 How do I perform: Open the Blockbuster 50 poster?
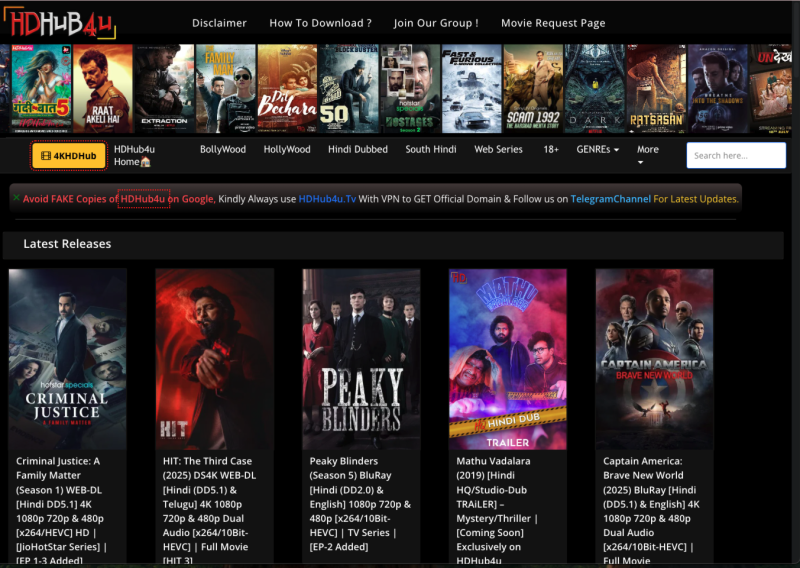click(x=348, y=89)
